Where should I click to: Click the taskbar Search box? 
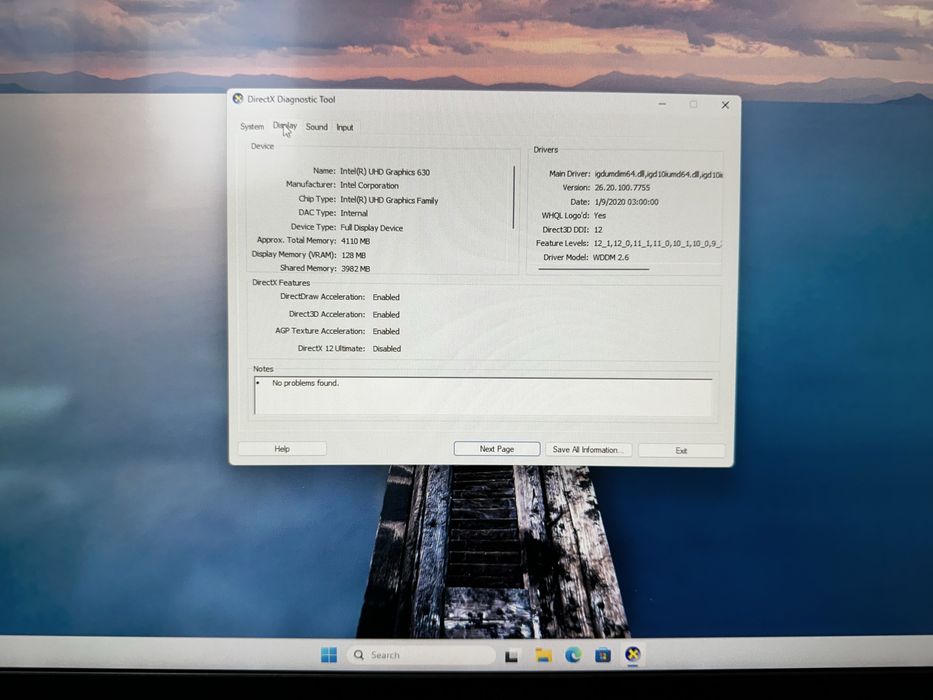click(421, 655)
